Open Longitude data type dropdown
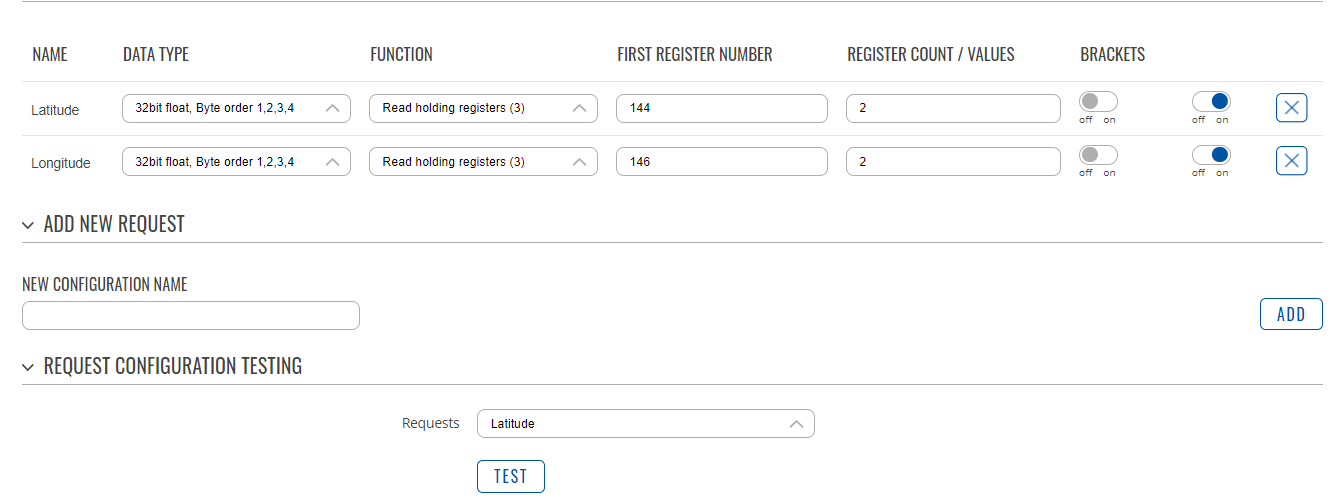 (236, 162)
